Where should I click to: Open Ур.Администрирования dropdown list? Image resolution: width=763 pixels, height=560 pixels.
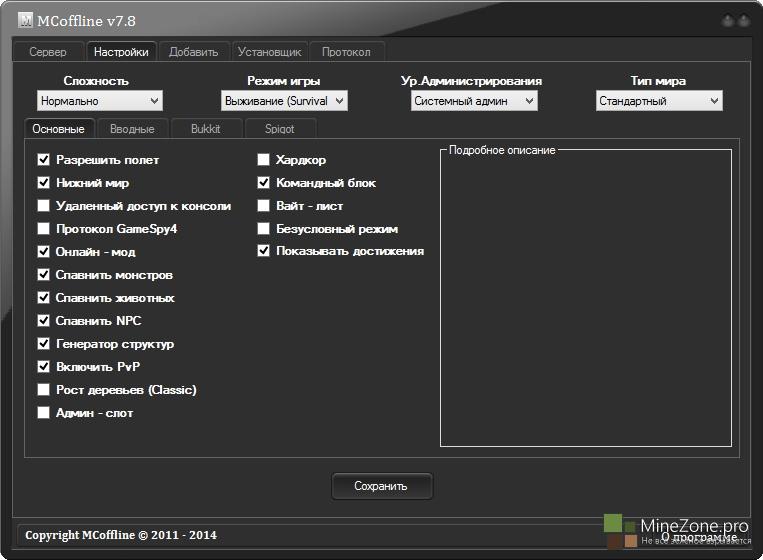(474, 101)
